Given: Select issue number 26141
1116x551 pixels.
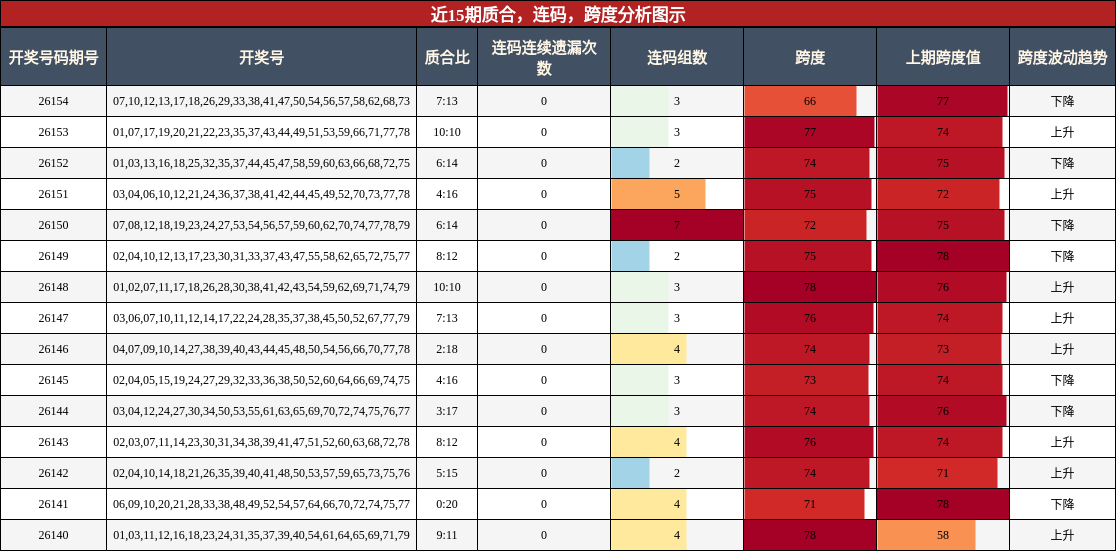Looking at the screenshot, I should 53,503.
